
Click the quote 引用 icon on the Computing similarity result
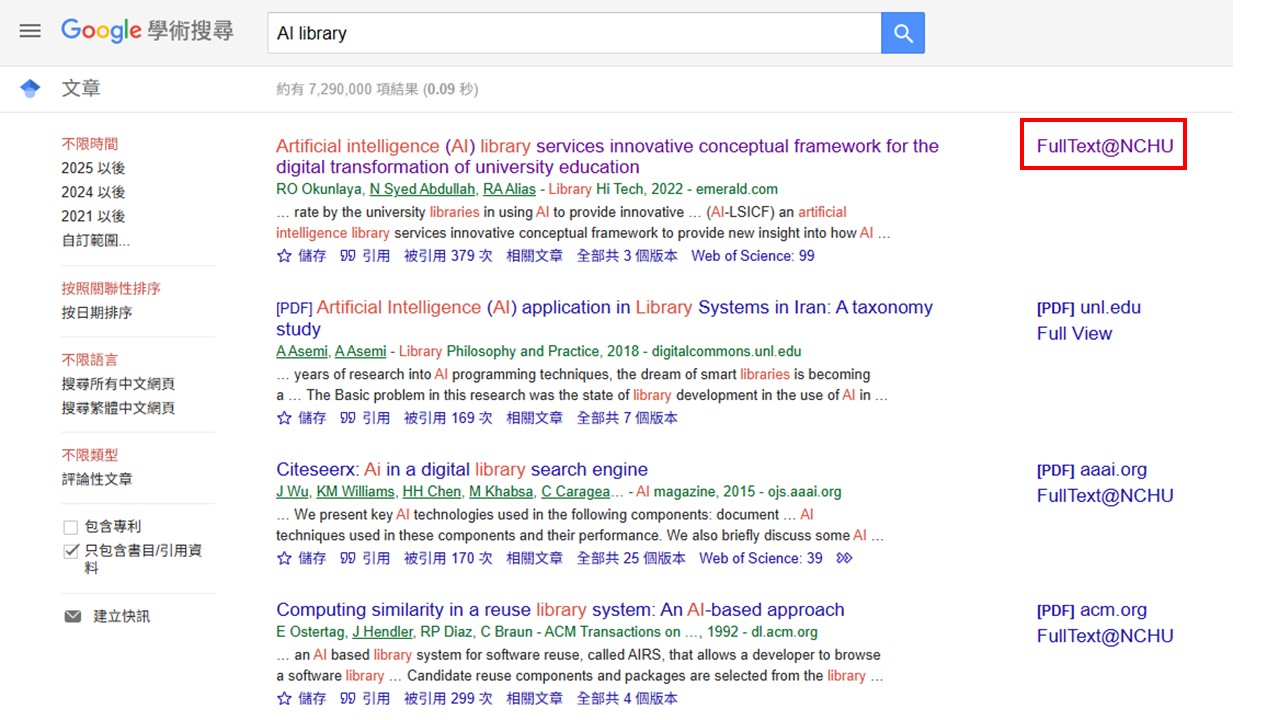[x=348, y=698]
